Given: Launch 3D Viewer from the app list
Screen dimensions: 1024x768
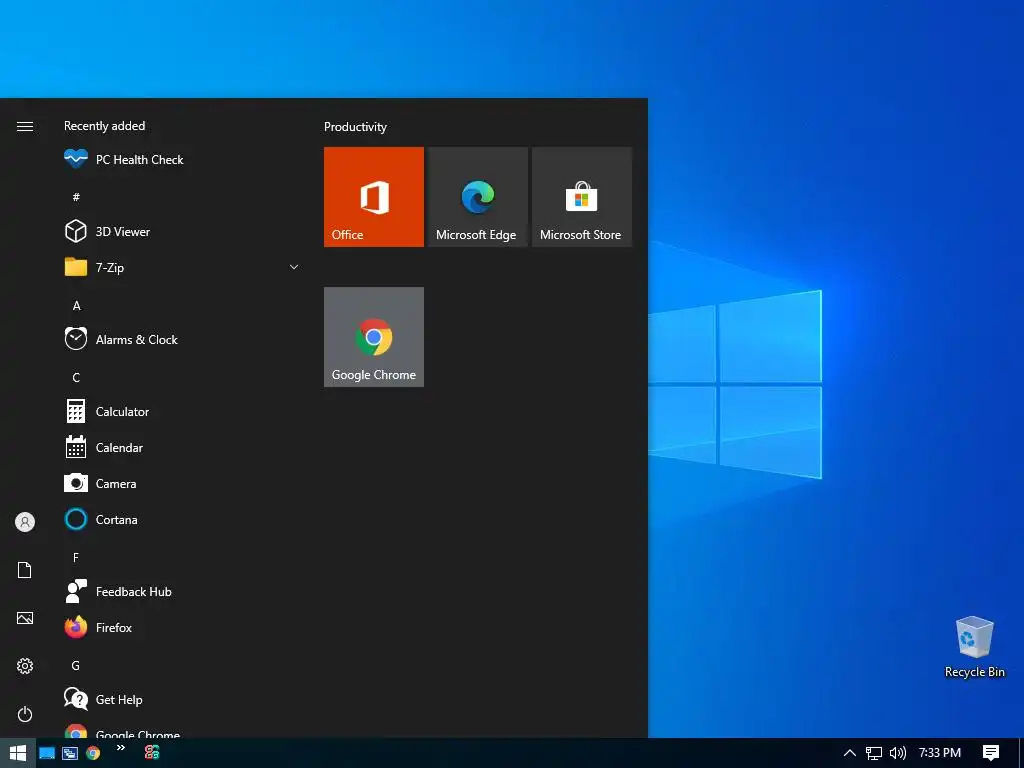Looking at the screenshot, I should coord(181,231).
